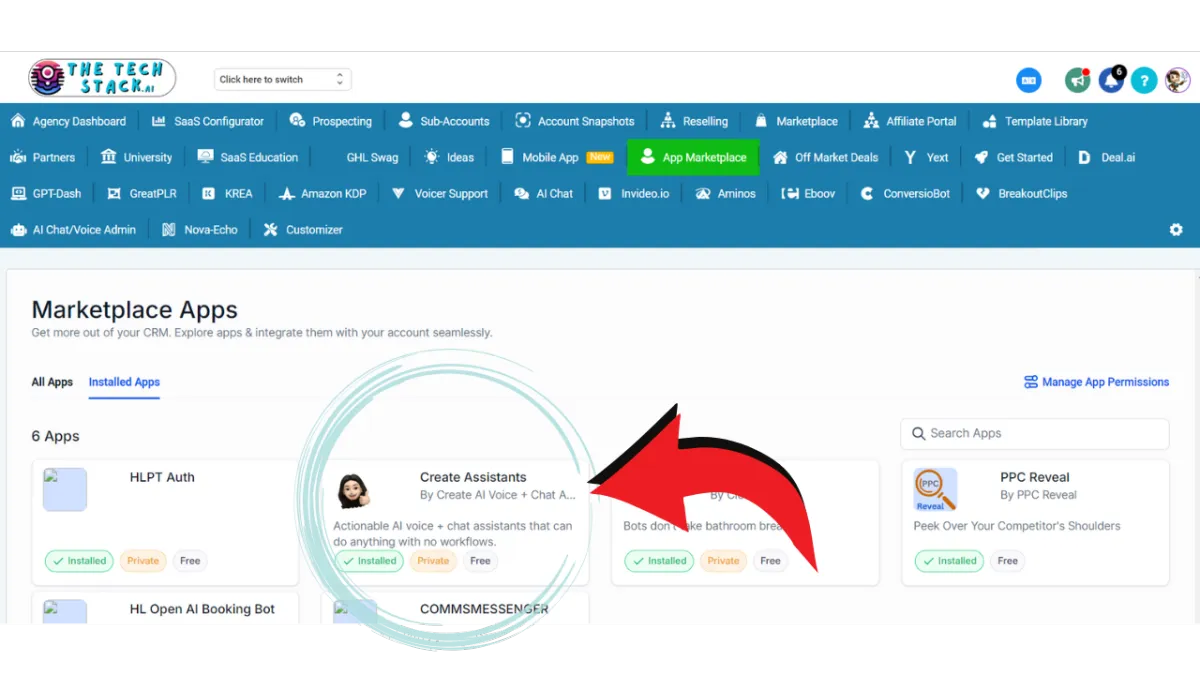Open the University menu item
The height and width of the screenshot is (675, 1200).
tap(137, 157)
